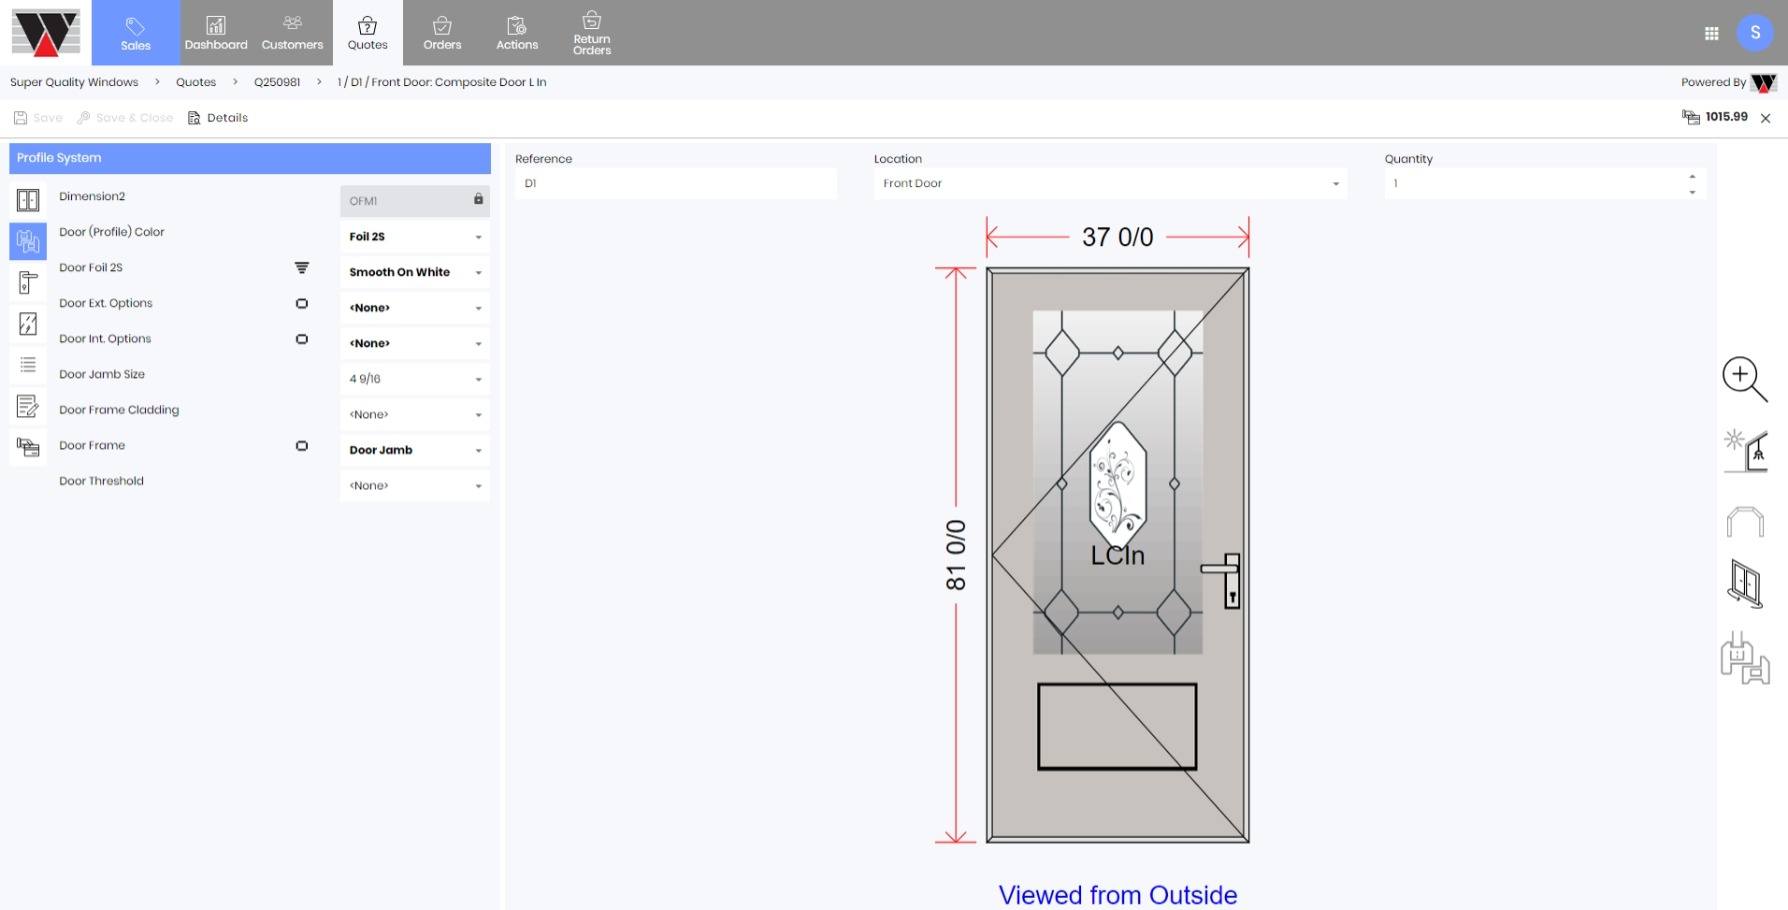Toggle the Door Ext. Options link icon

[x=302, y=304]
